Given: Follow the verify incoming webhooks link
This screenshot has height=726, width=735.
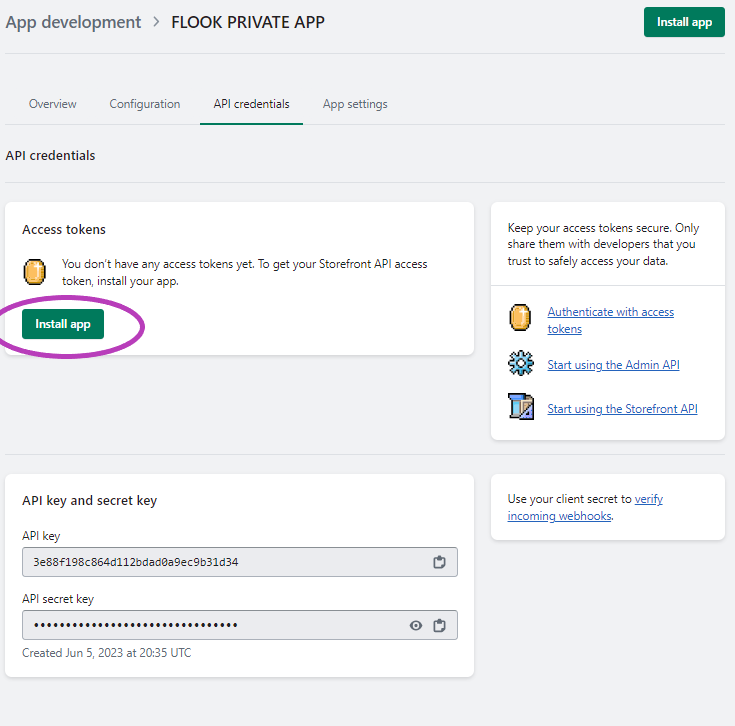Looking at the screenshot, I should pyautogui.click(x=585, y=508).
